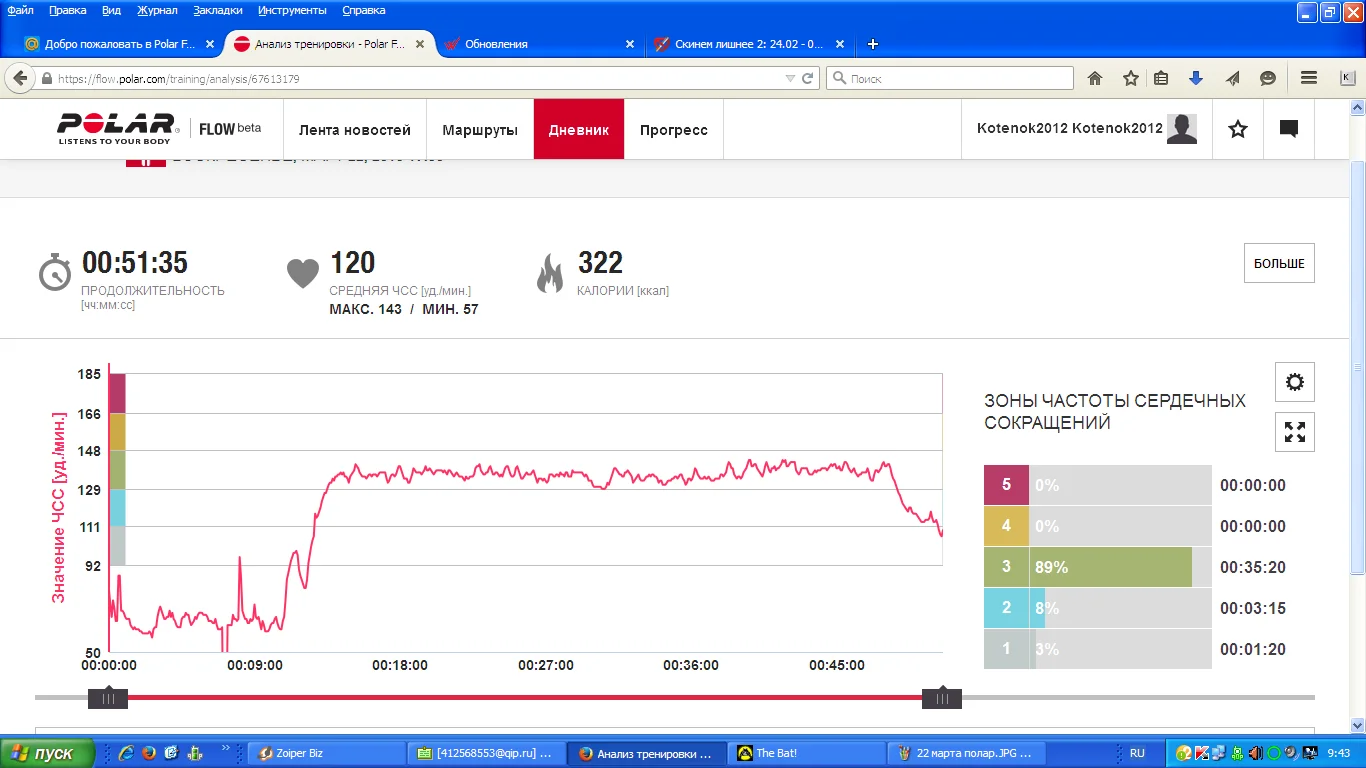Open the chart settings gear icon
Screen dimensions: 1366x768
[x=1295, y=382]
